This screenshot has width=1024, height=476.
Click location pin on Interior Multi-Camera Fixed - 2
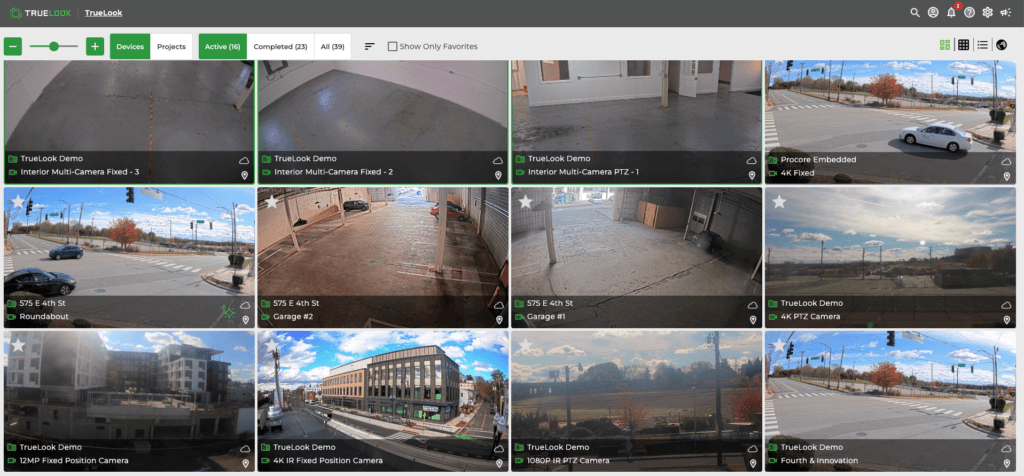pos(498,175)
